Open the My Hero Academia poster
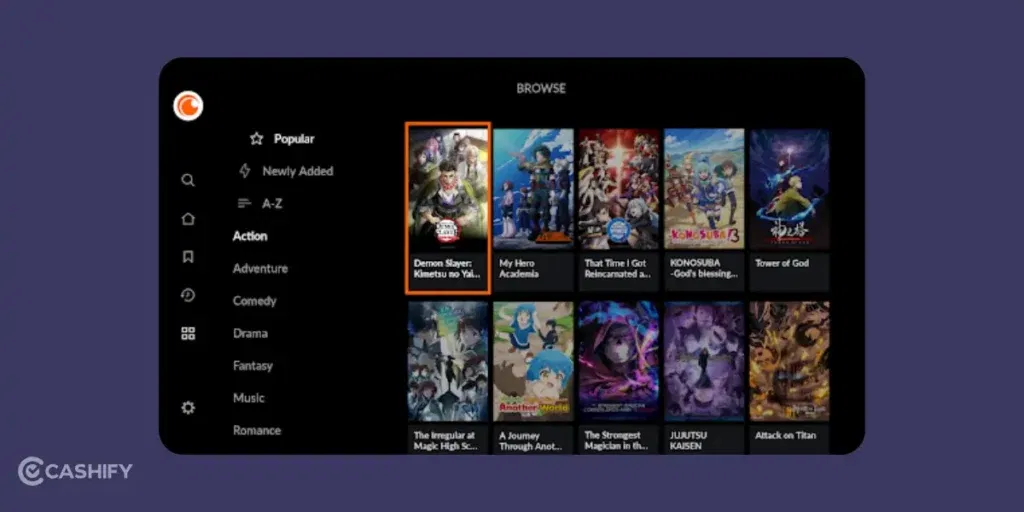Image resolution: width=1024 pixels, height=512 pixels. [534, 189]
